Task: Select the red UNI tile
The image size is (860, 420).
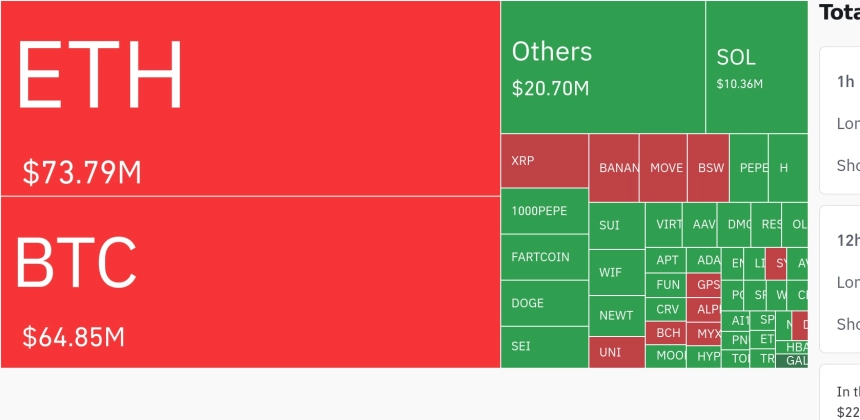Action: click(617, 353)
